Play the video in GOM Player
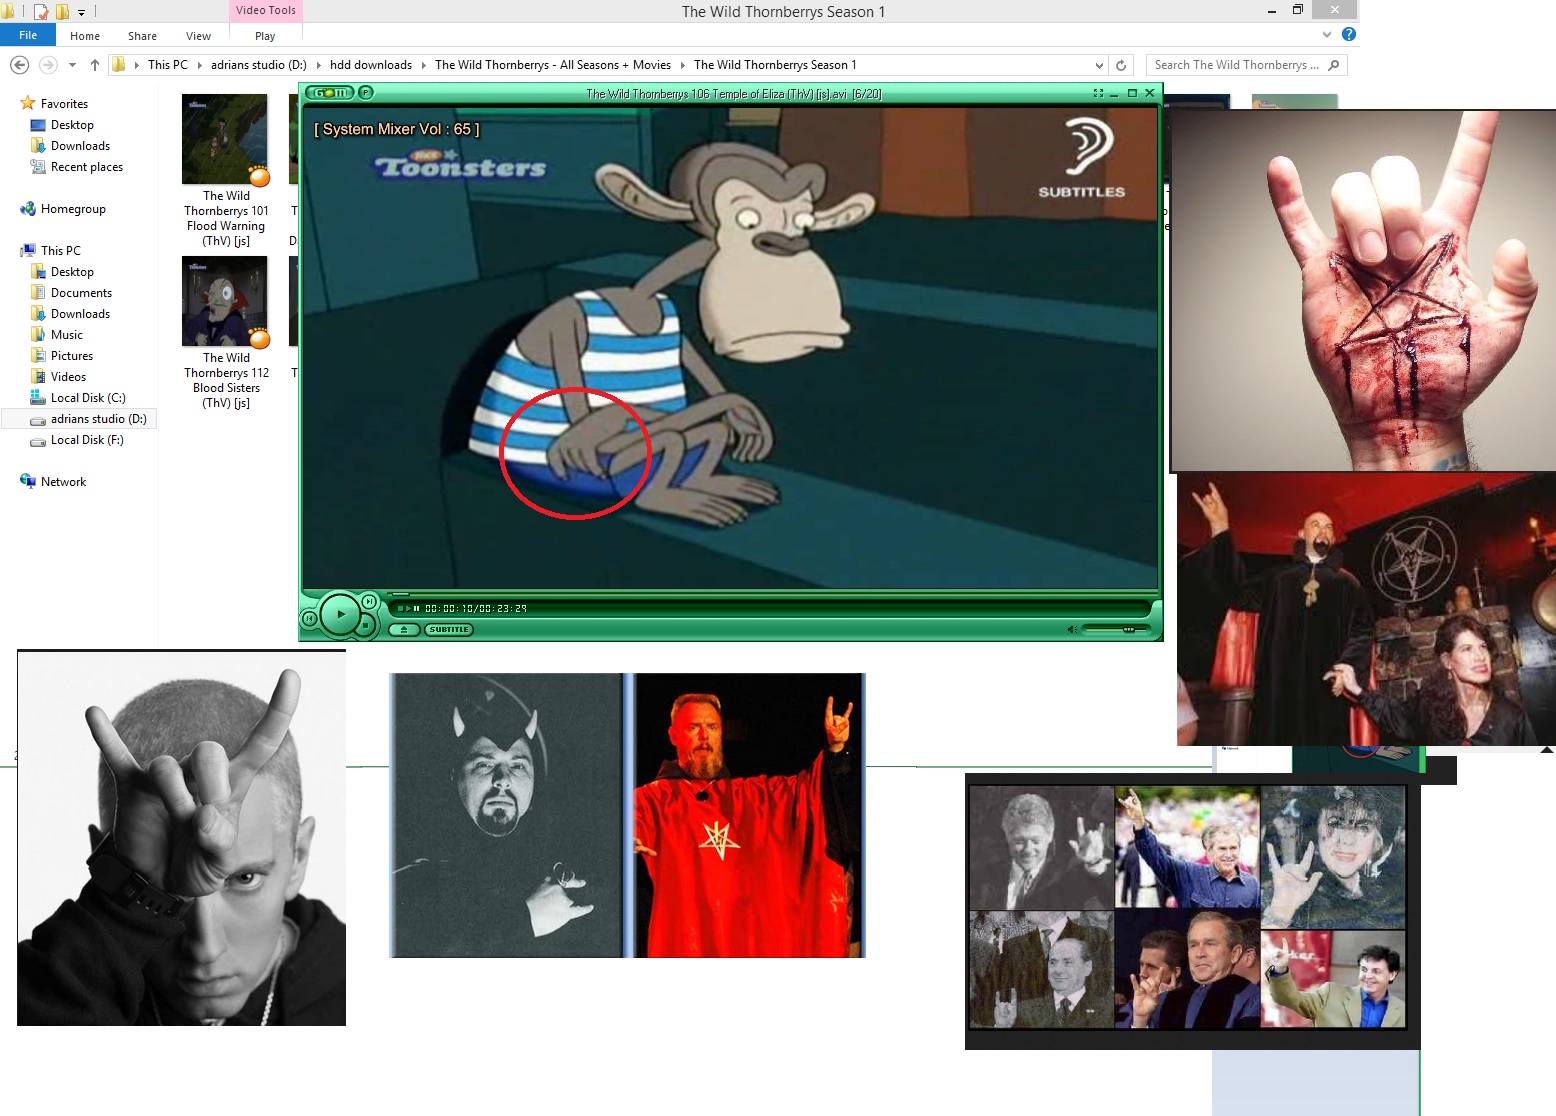This screenshot has width=1556, height=1116. coord(340,614)
